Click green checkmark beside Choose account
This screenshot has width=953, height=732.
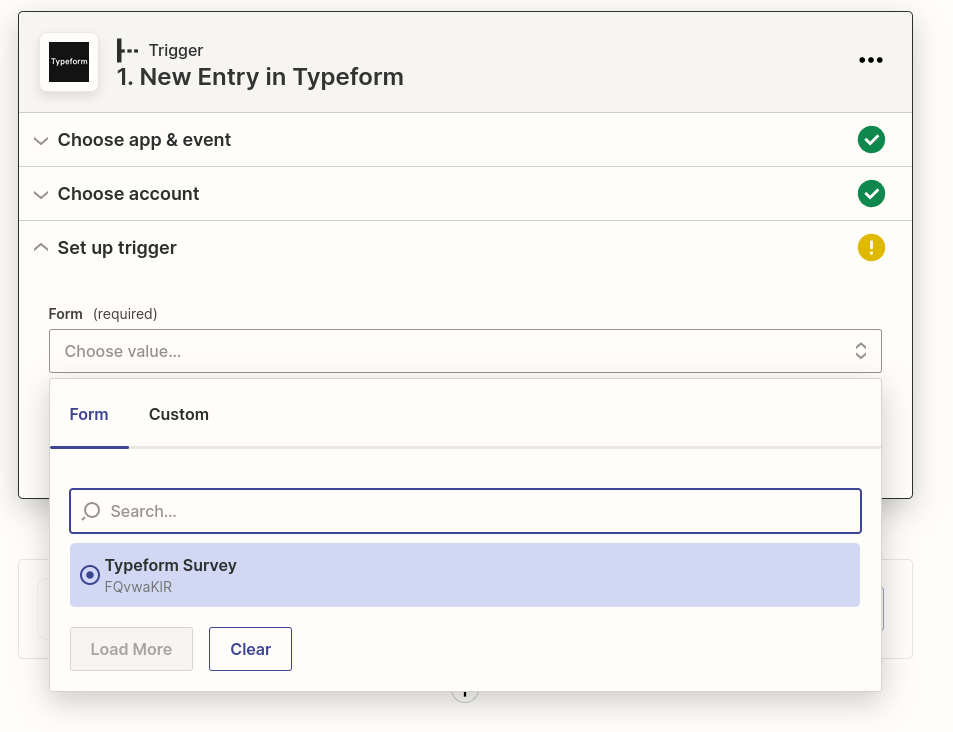point(871,194)
